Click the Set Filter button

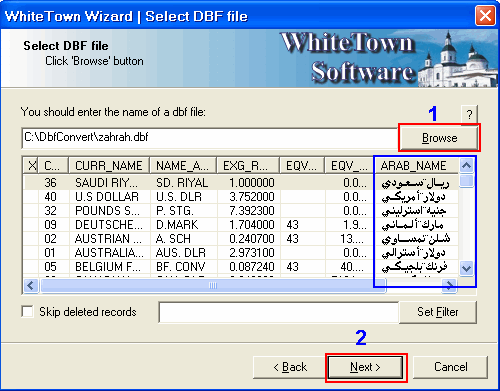(x=438, y=312)
